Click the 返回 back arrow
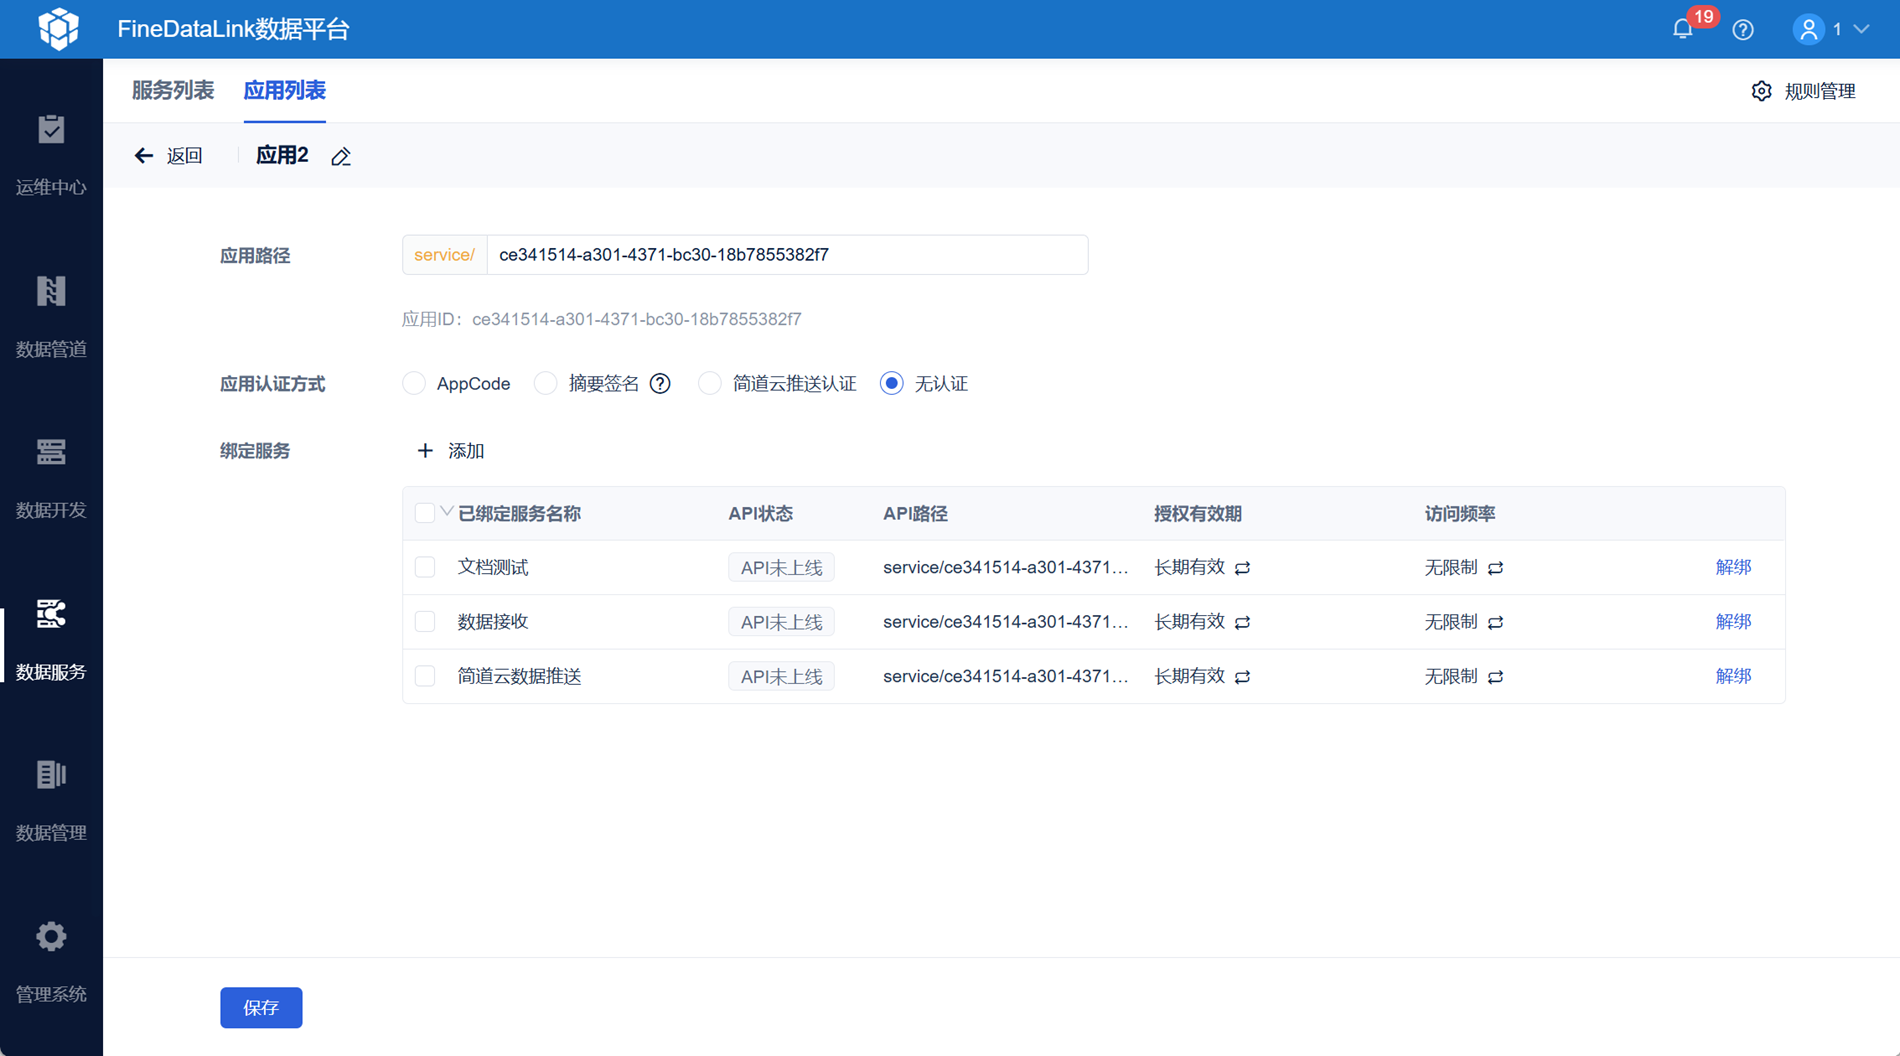 tap(144, 155)
